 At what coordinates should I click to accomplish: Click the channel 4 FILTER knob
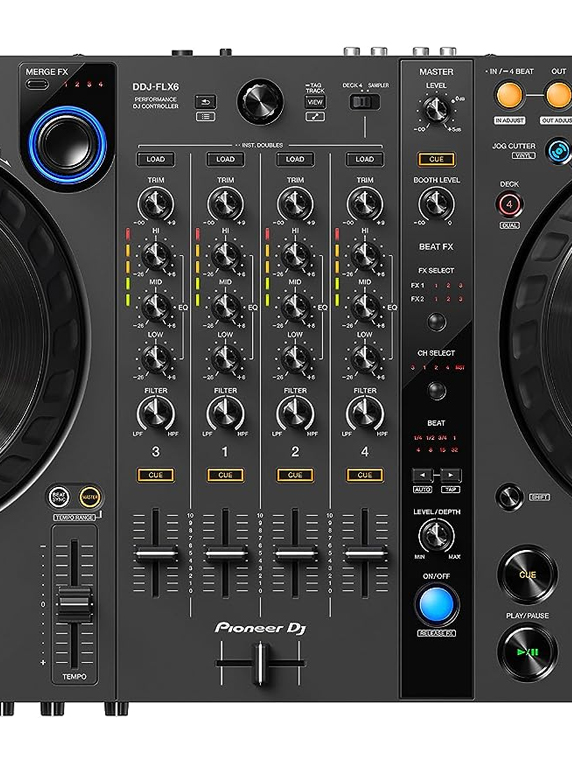tap(364, 413)
